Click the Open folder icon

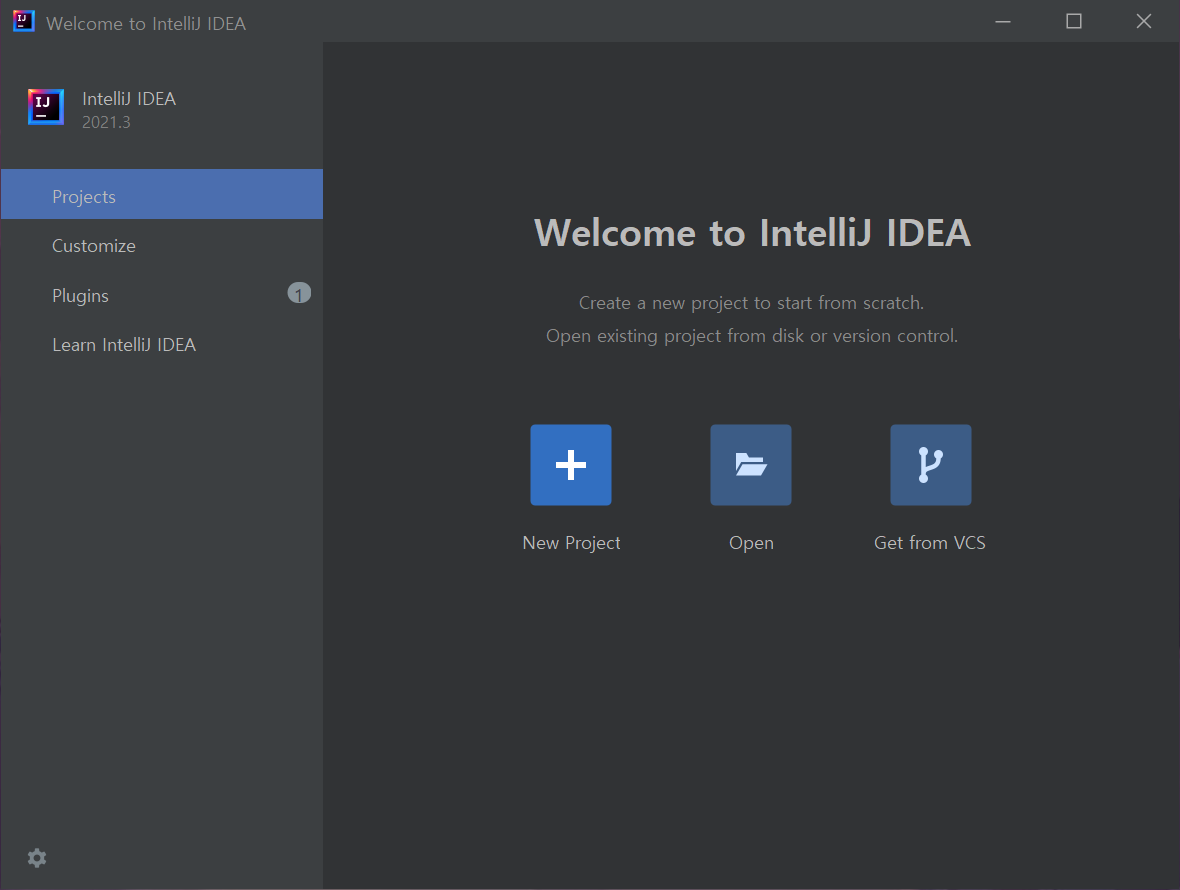click(750, 465)
